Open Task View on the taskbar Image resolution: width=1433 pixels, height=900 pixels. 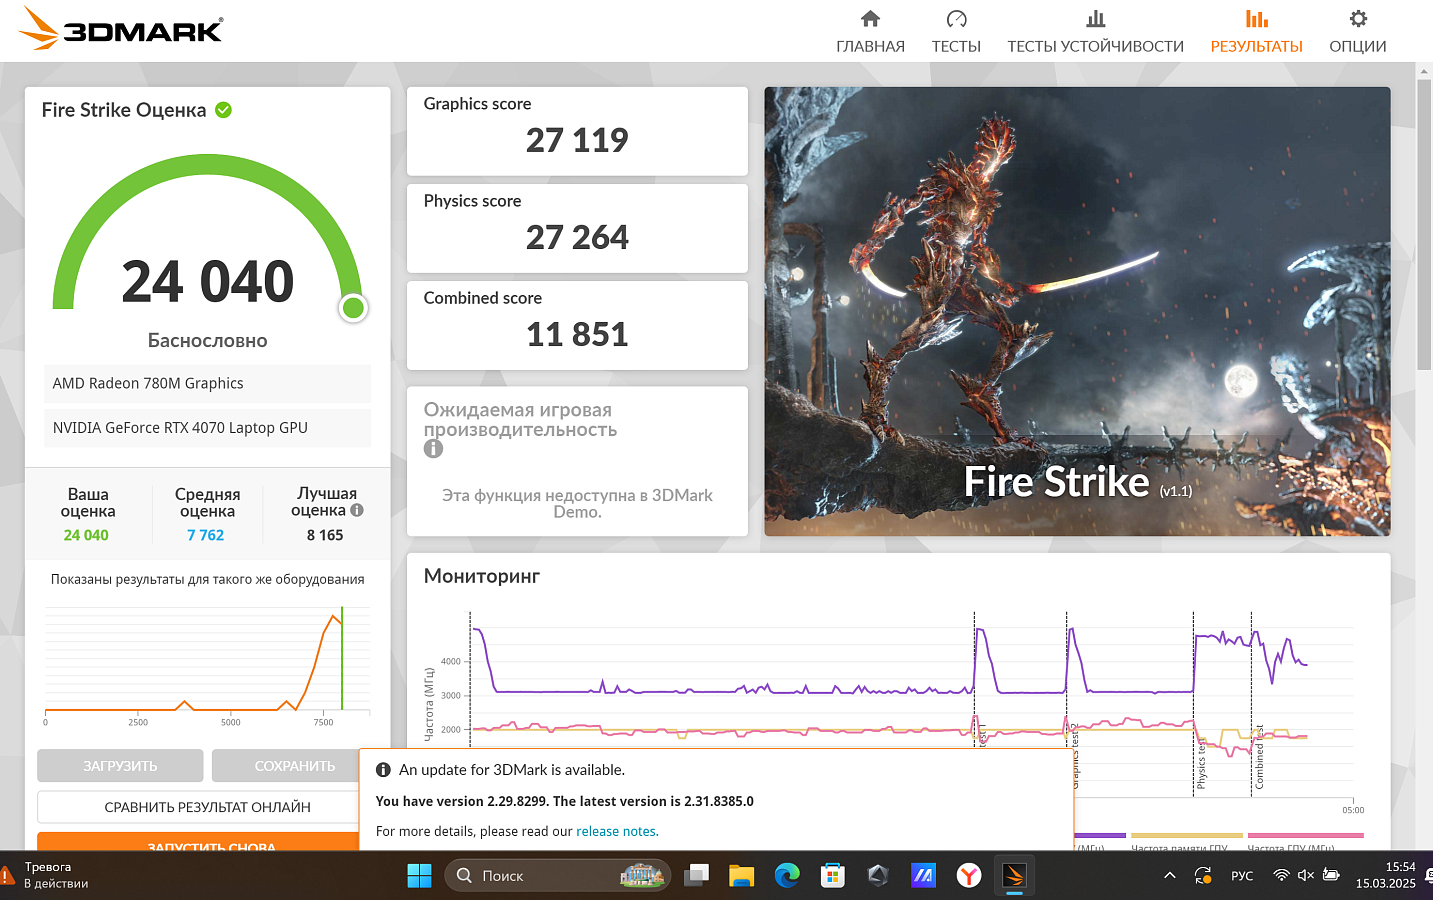(696, 876)
